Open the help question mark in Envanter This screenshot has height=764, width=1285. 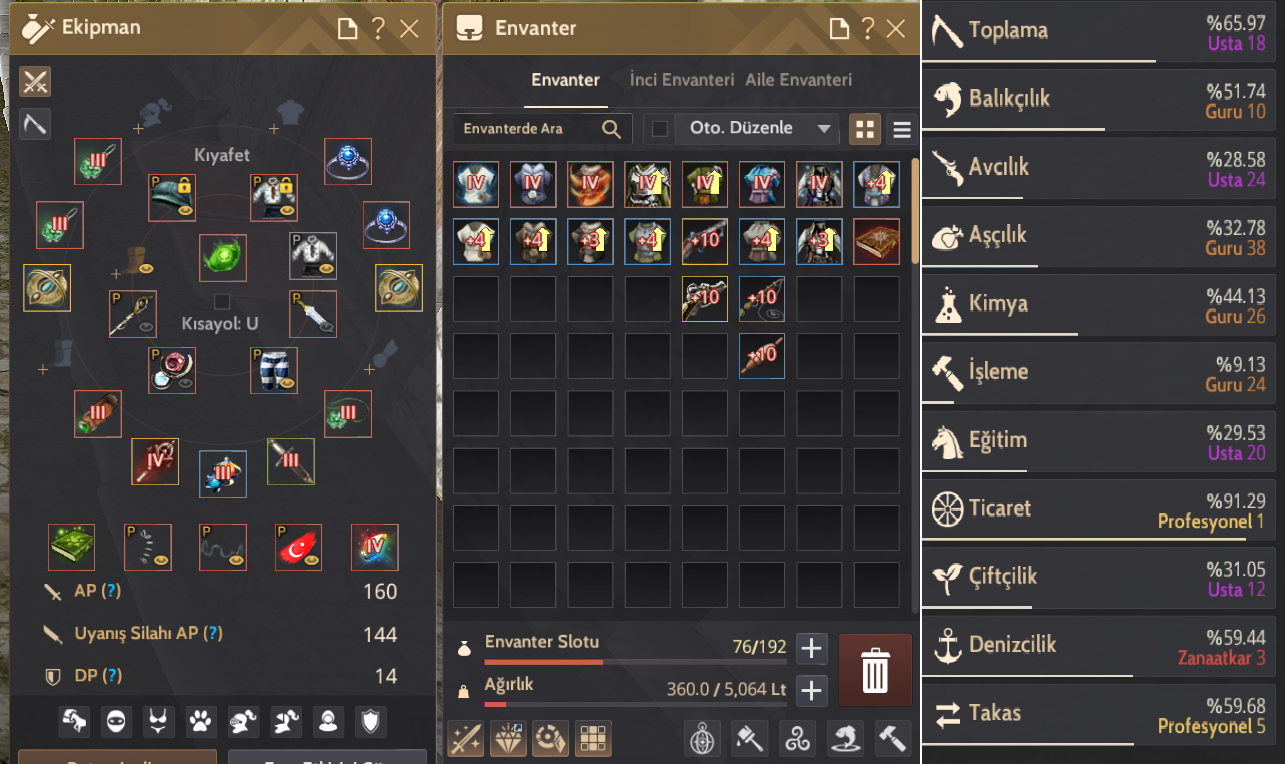click(x=868, y=28)
